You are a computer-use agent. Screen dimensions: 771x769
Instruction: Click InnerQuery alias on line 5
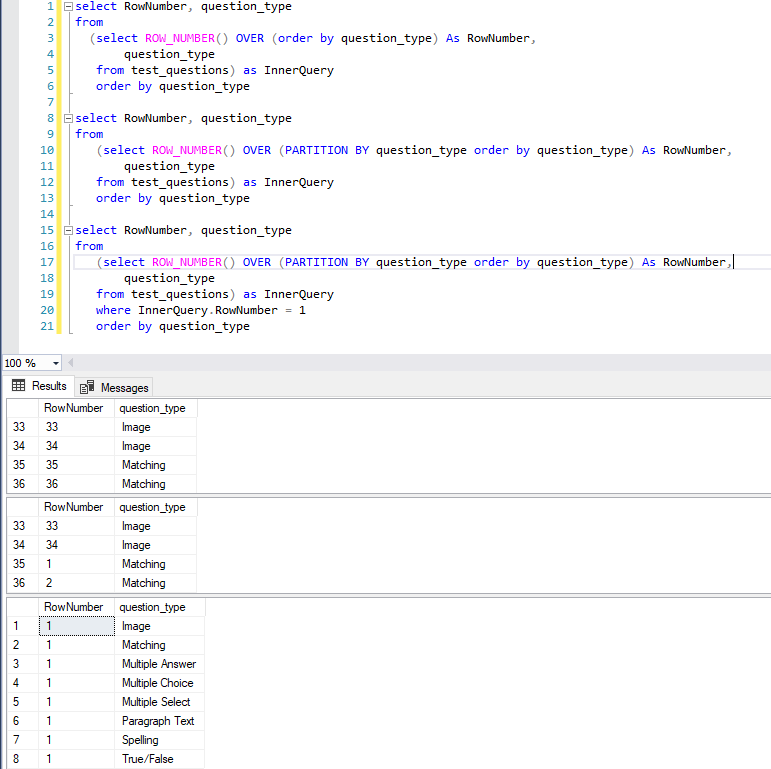298,70
